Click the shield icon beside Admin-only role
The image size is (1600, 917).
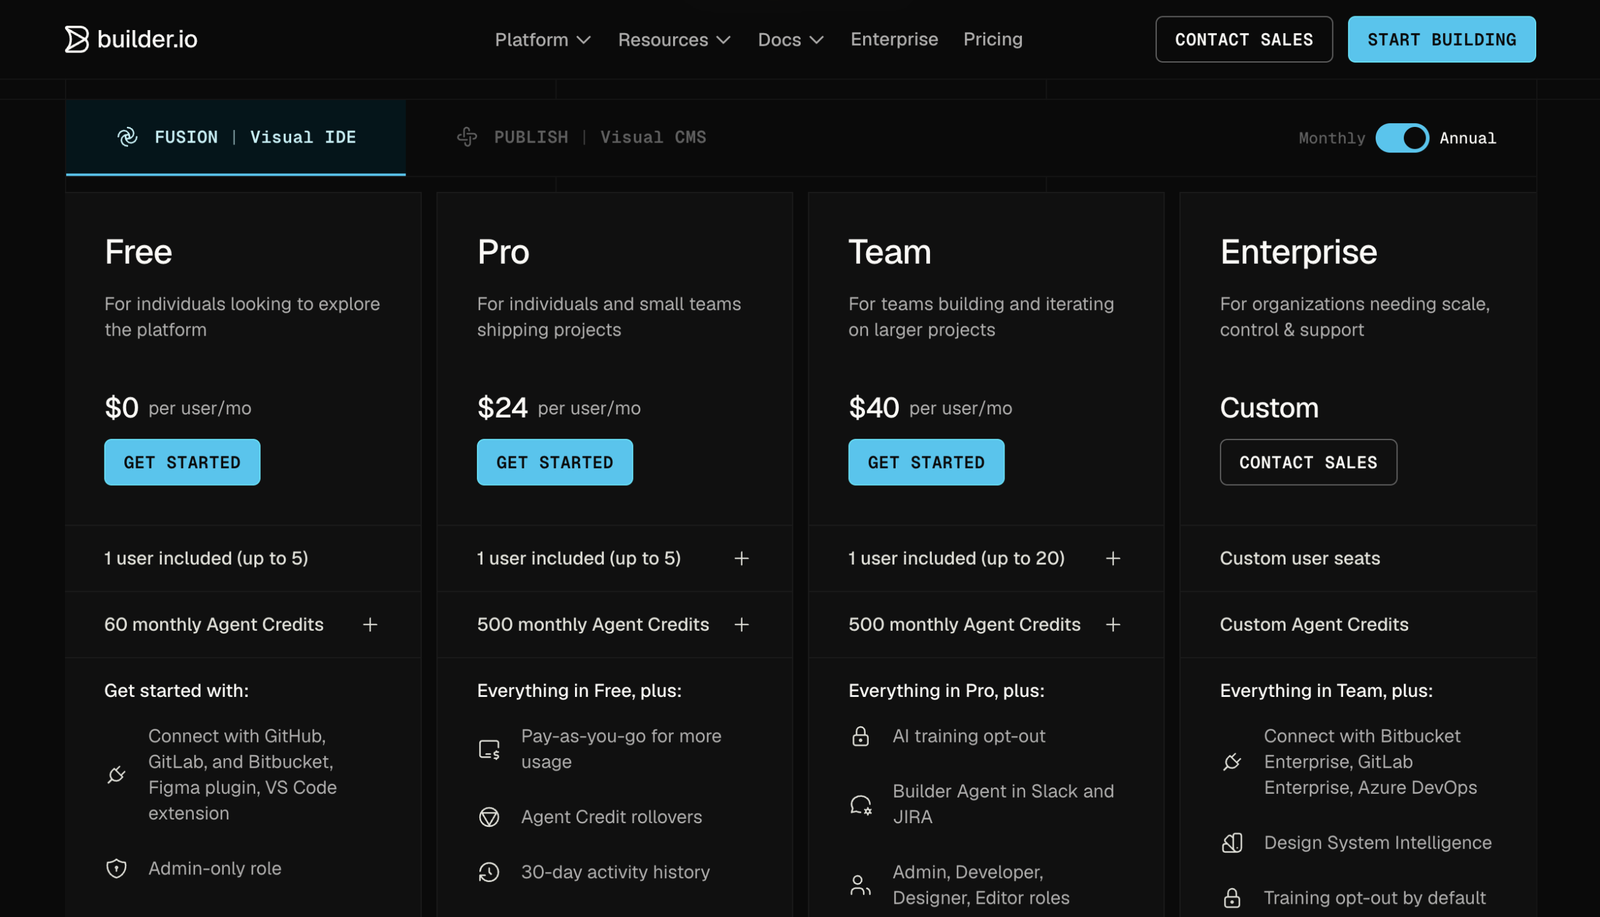(x=116, y=868)
